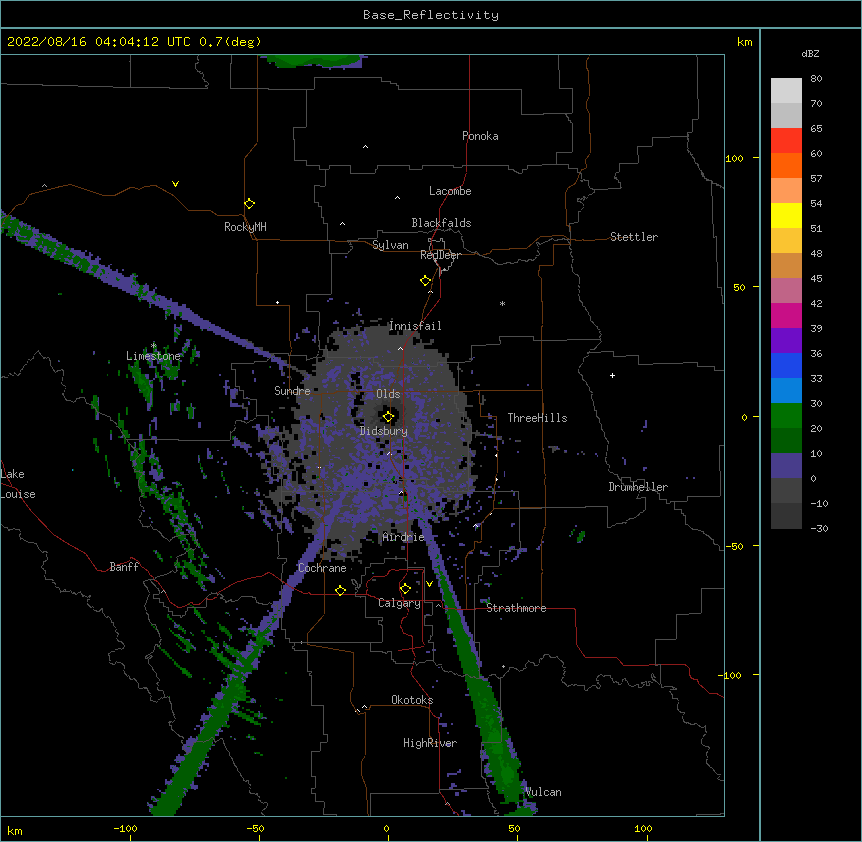The height and width of the screenshot is (842, 862).
Task: Click the RockyMH label
Action: [x=245, y=227]
